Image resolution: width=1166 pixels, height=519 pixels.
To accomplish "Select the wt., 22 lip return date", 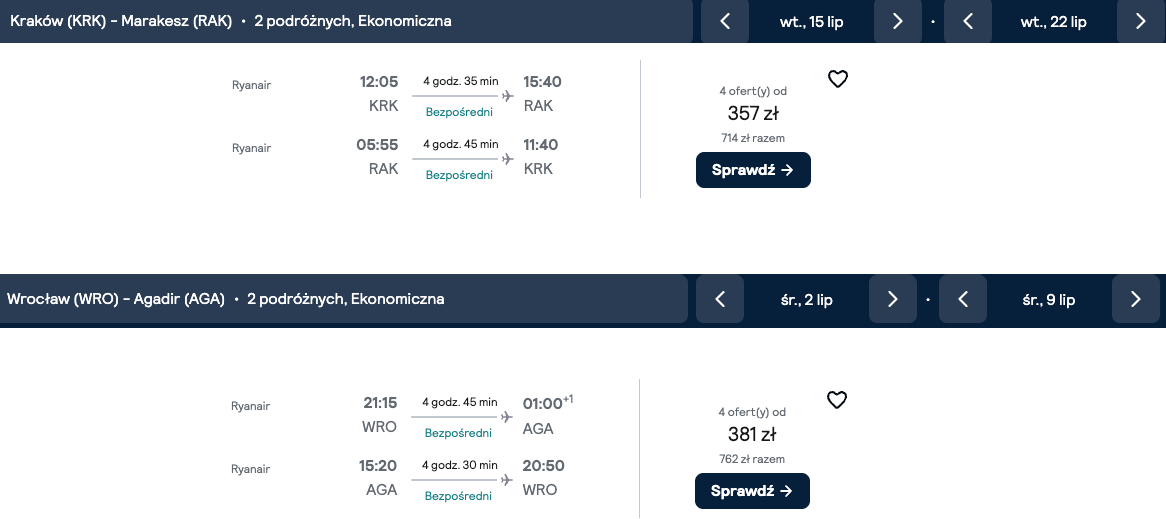I will click(1054, 22).
